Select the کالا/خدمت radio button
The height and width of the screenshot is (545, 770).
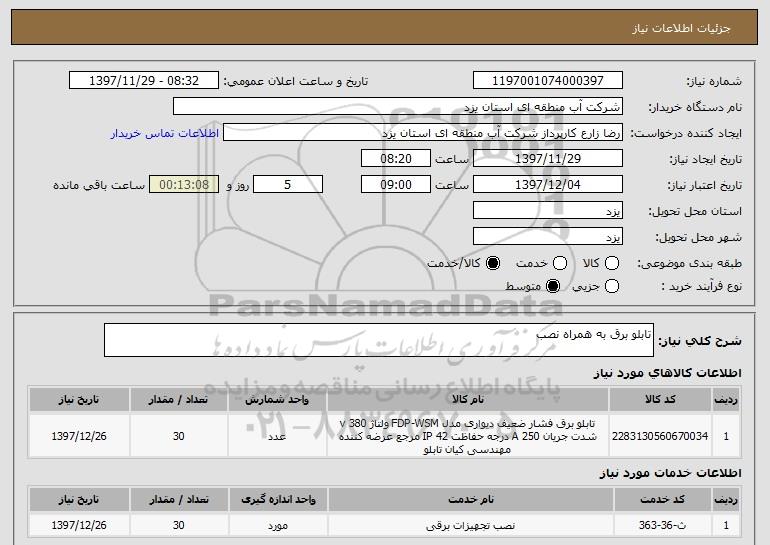(x=493, y=263)
